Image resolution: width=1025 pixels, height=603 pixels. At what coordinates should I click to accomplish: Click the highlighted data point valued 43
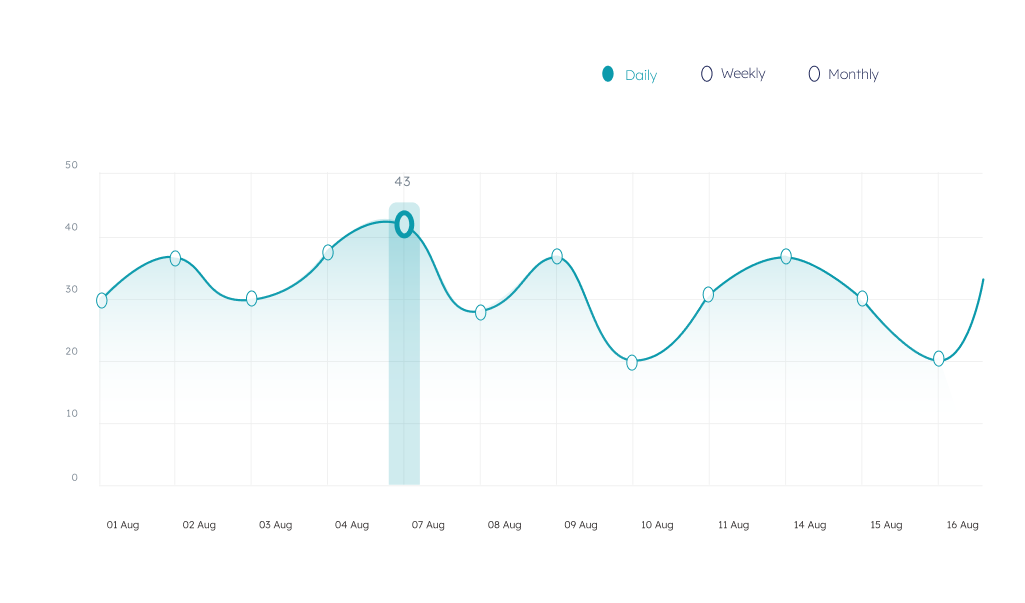(x=404, y=224)
